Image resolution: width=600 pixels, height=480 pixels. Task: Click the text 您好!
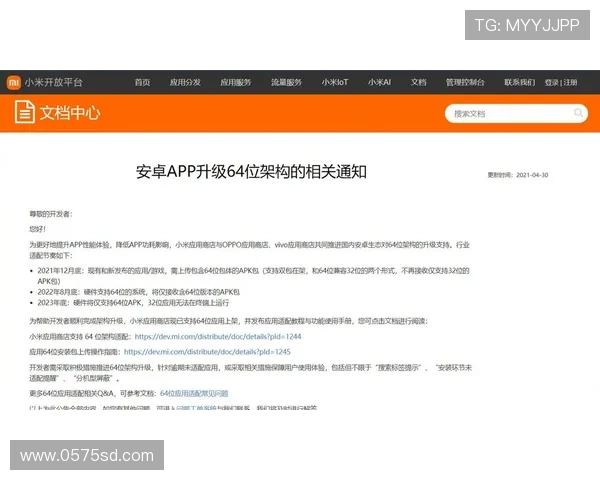click(x=38, y=229)
